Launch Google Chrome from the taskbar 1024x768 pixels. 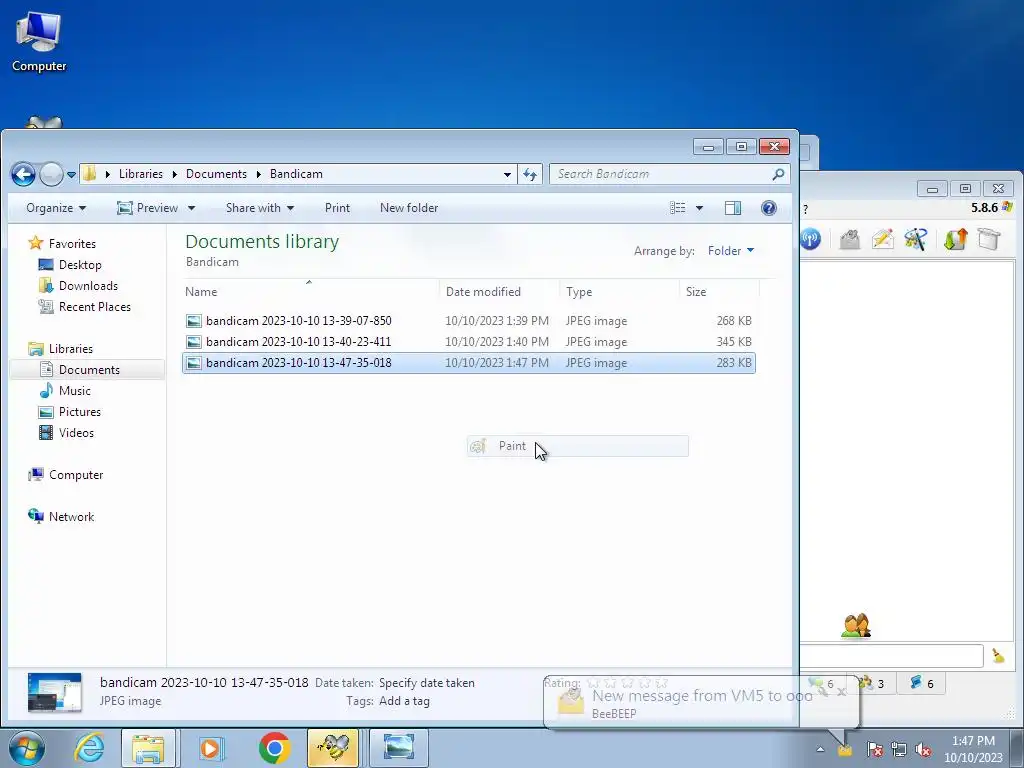pos(274,748)
